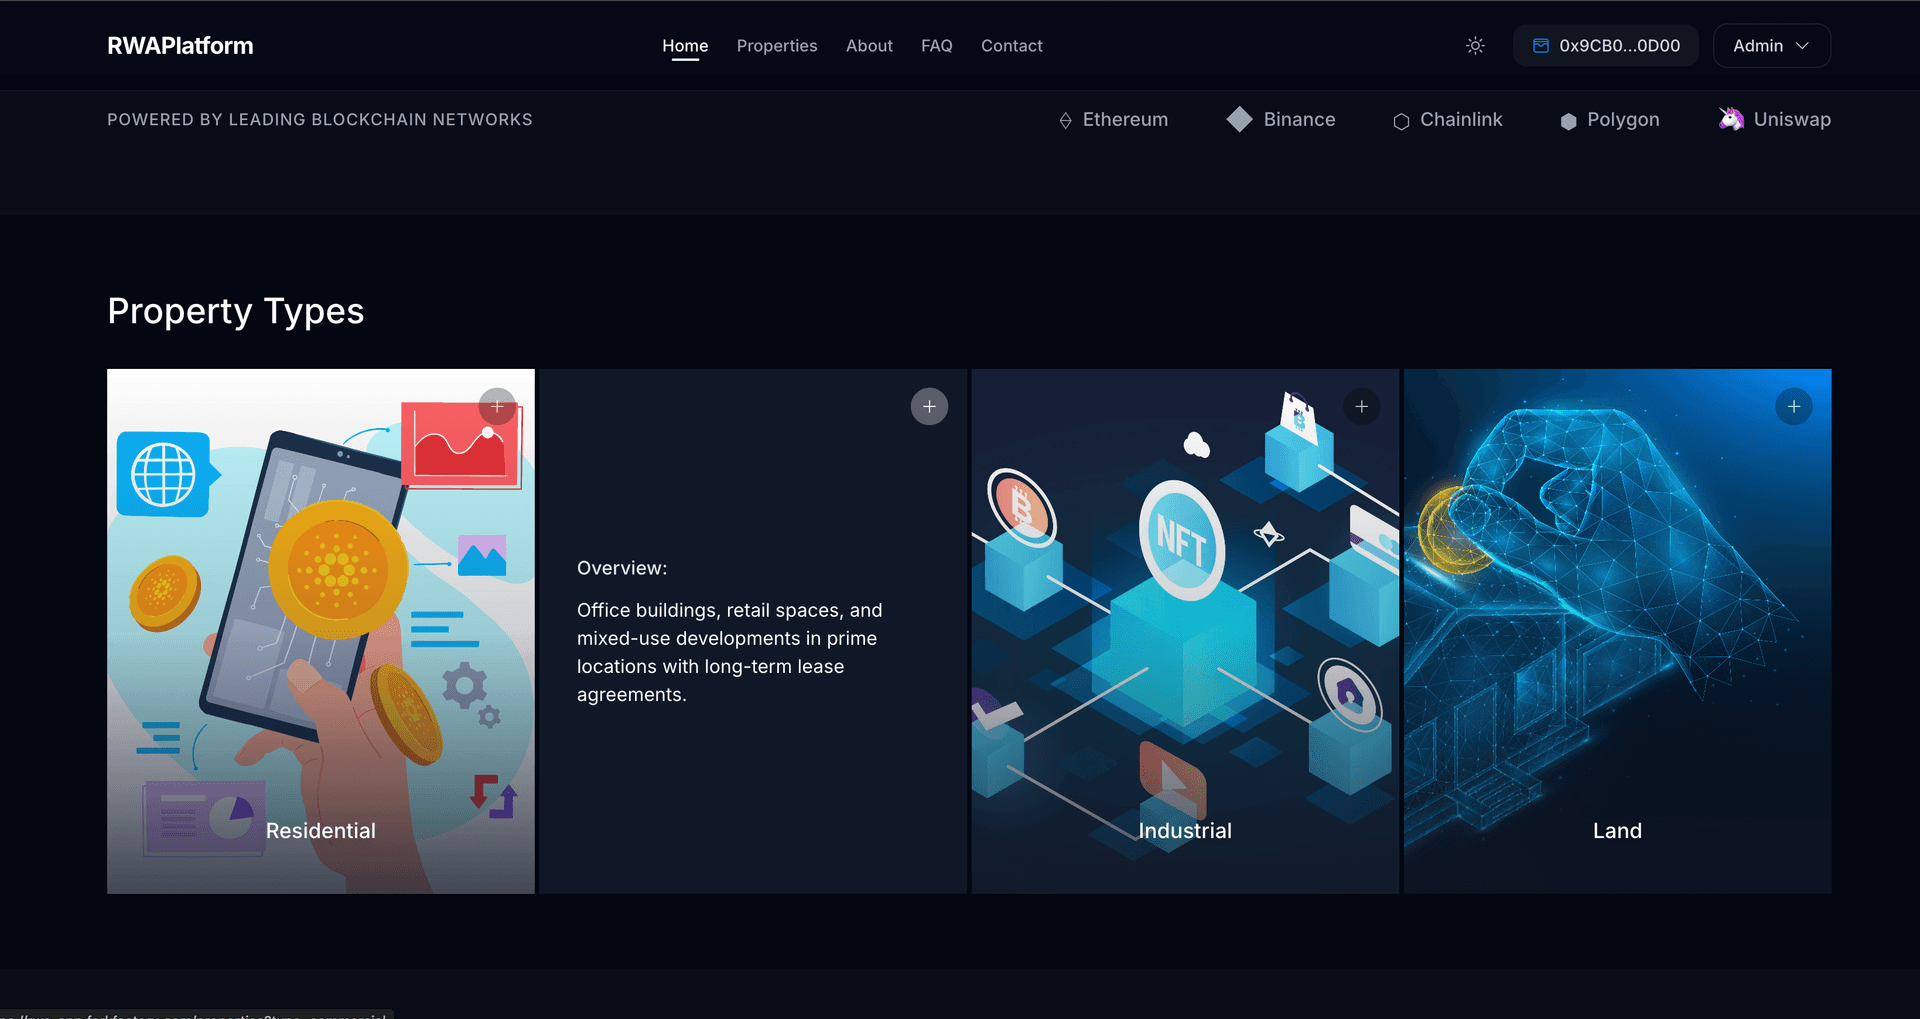
Task: Open the Admin dropdown menu
Action: 1771,46
